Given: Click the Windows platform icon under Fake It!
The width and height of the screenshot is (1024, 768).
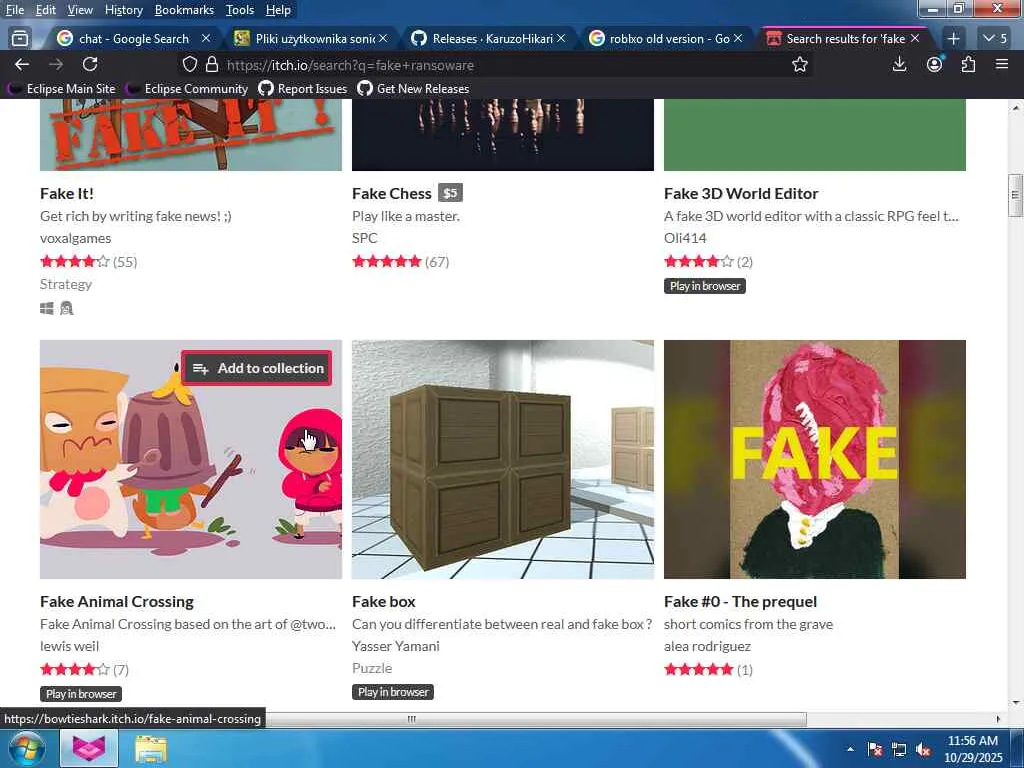Looking at the screenshot, I should (x=46, y=308).
